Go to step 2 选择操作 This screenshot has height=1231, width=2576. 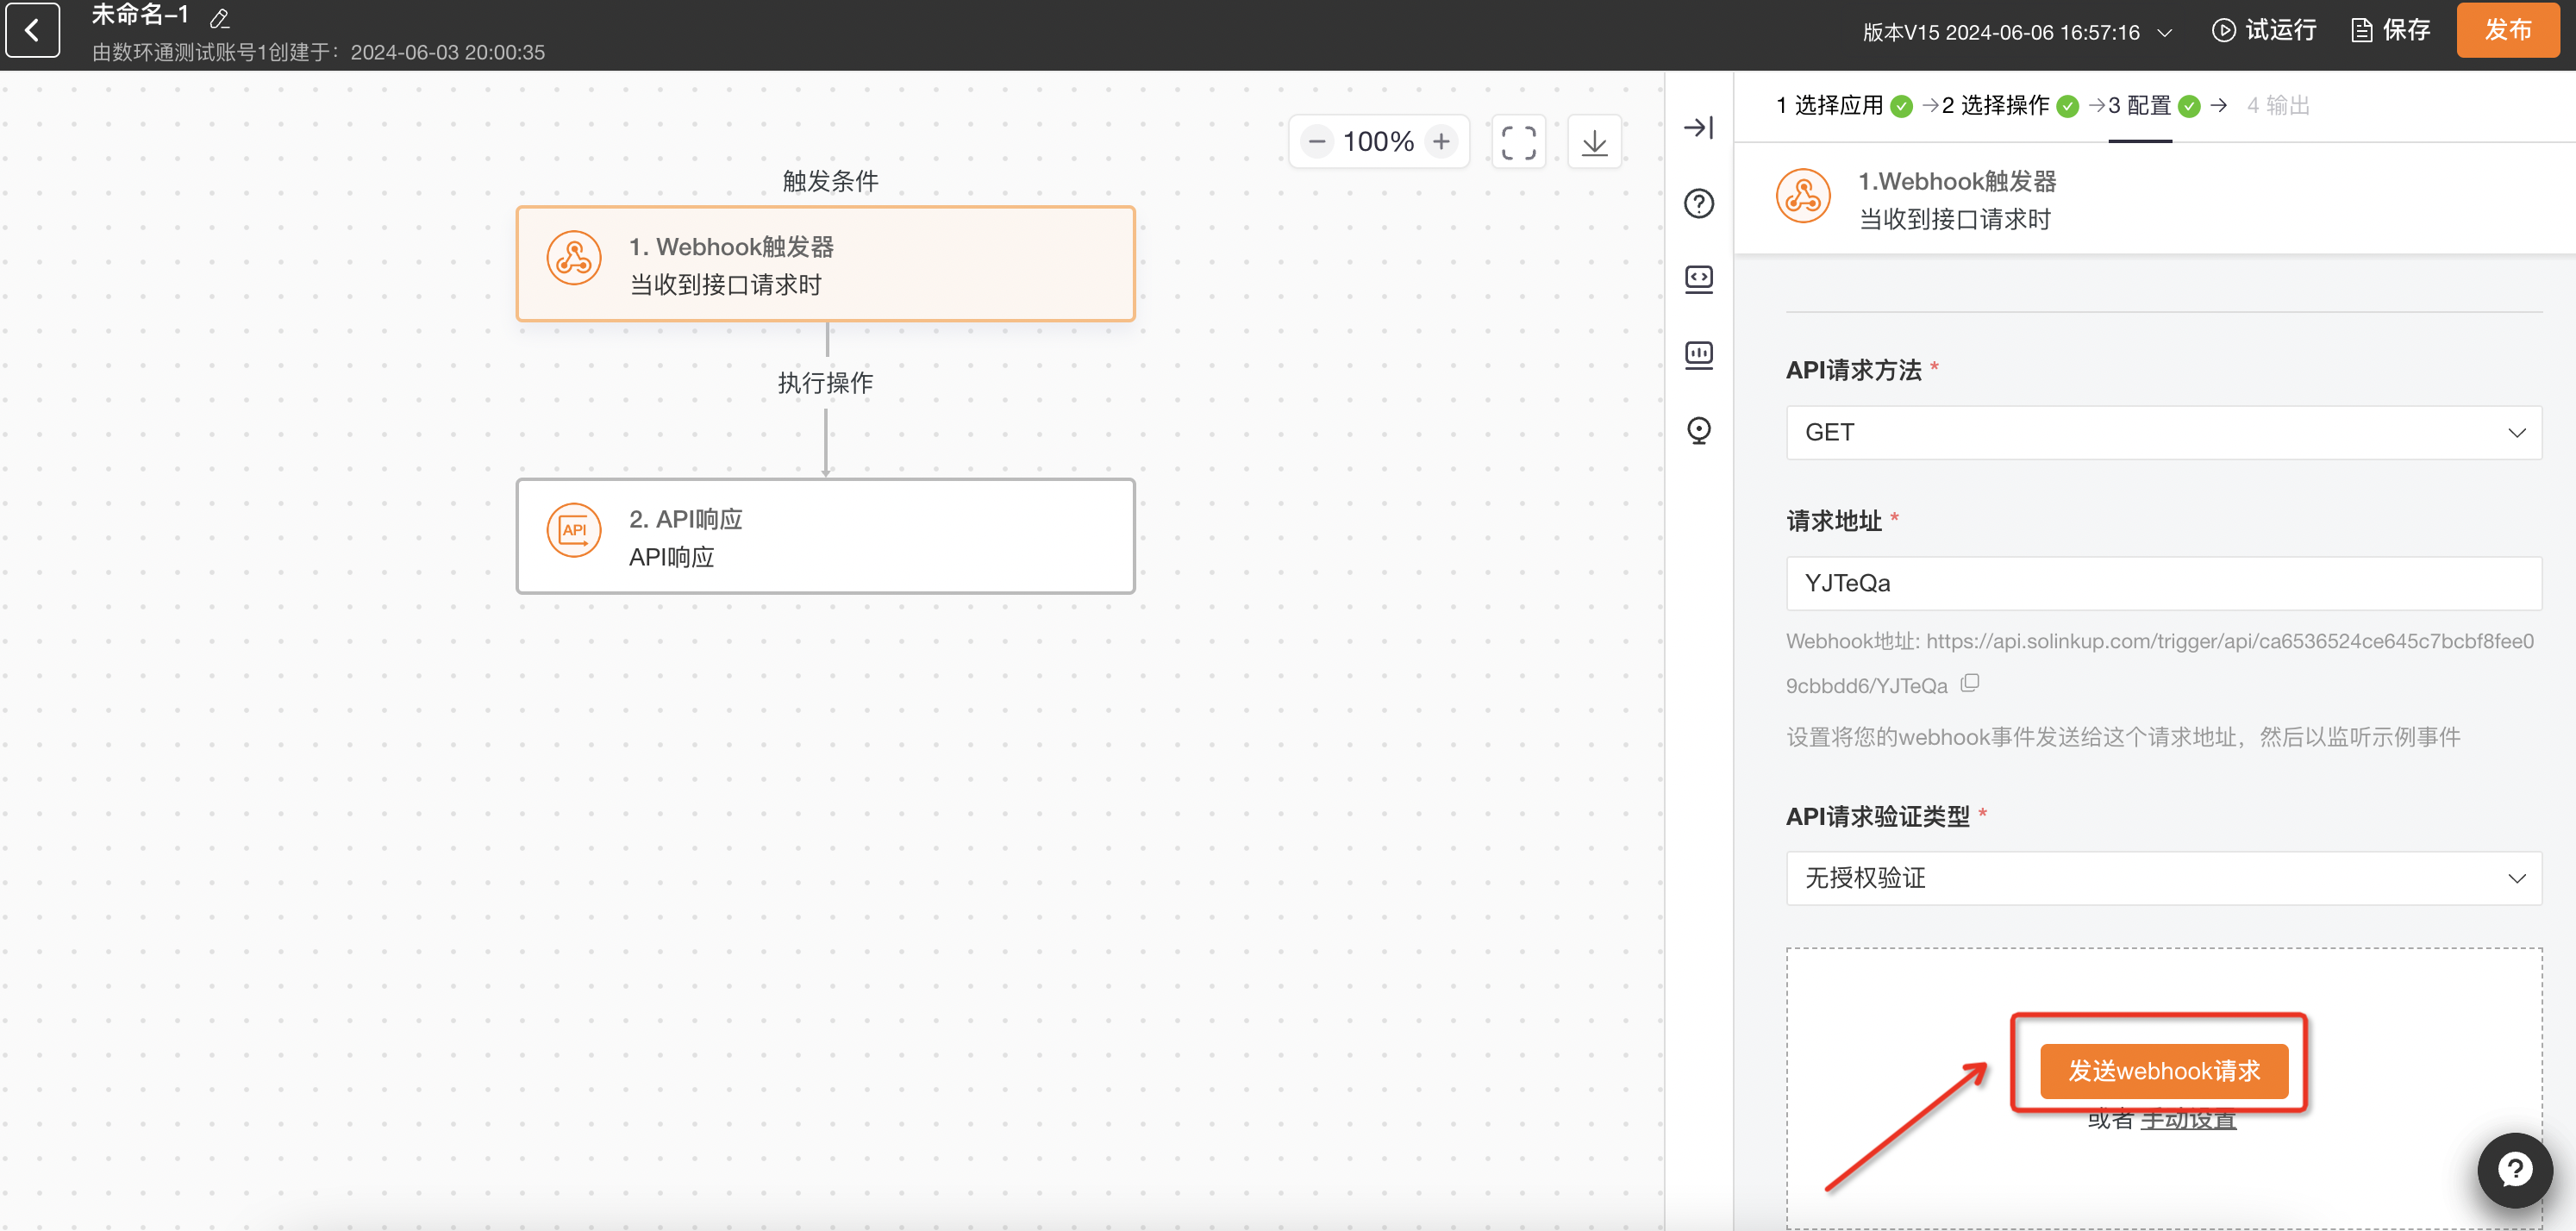pos(2010,105)
